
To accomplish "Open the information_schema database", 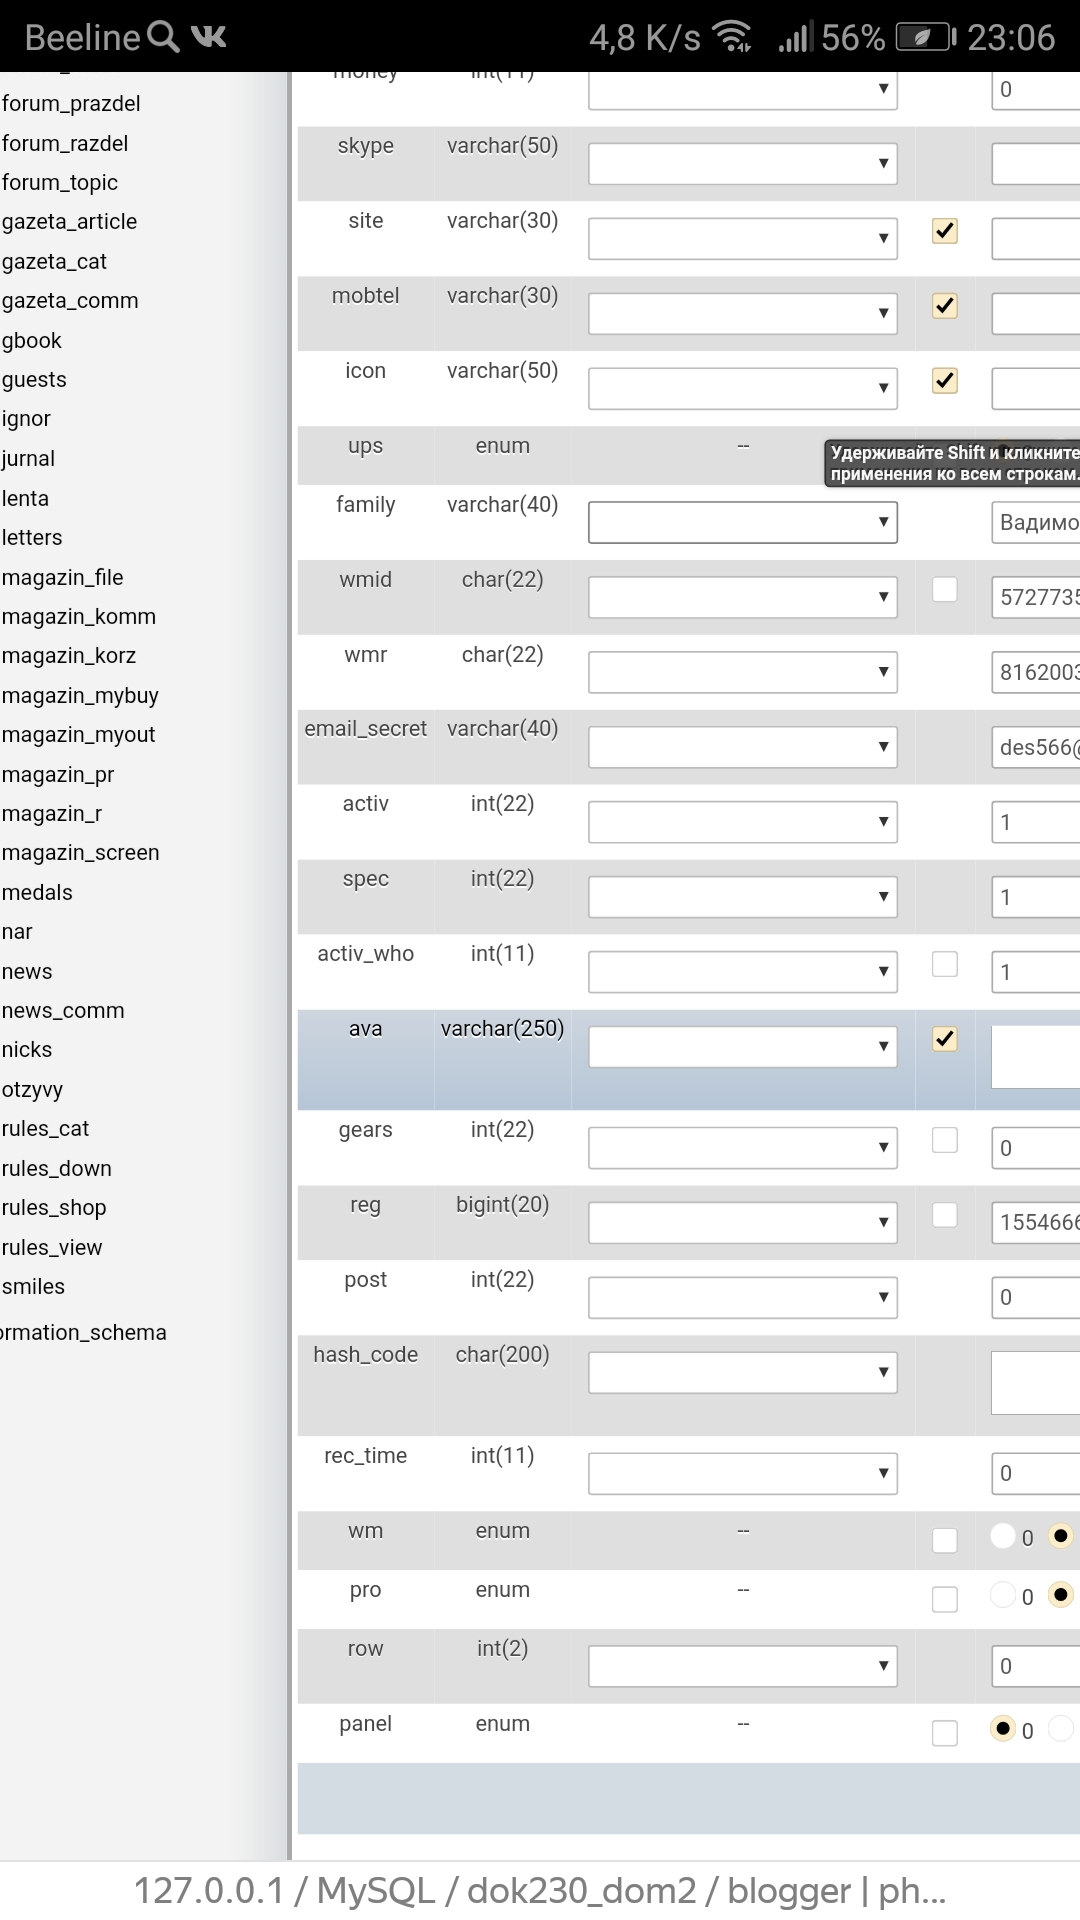I will [84, 1333].
